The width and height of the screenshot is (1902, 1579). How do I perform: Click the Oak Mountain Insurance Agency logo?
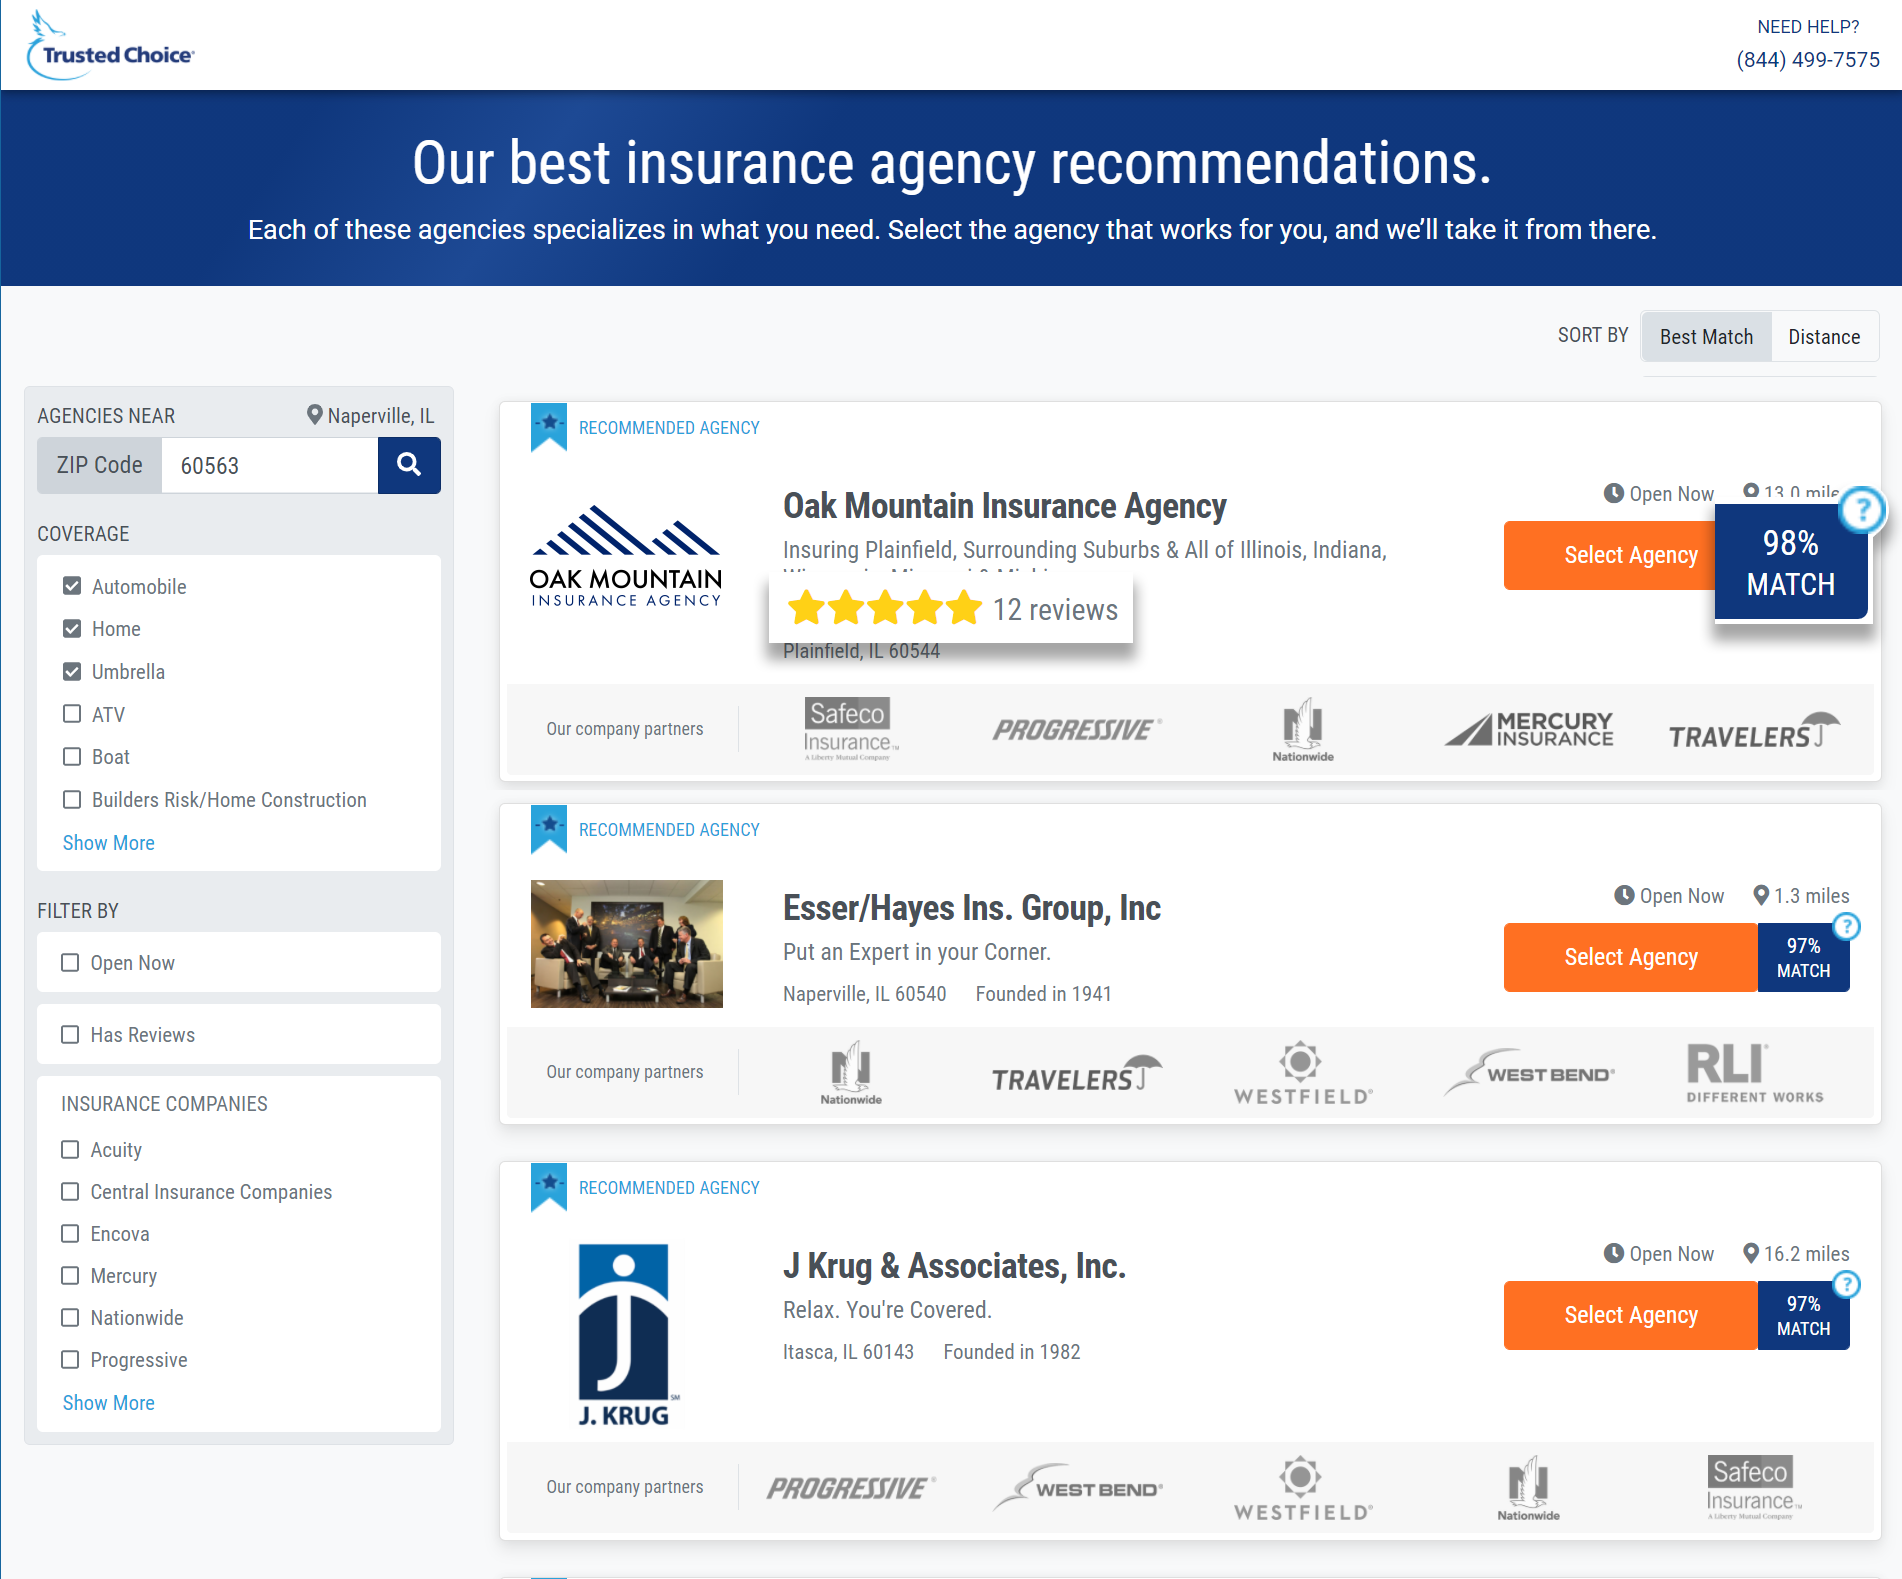[x=626, y=557]
